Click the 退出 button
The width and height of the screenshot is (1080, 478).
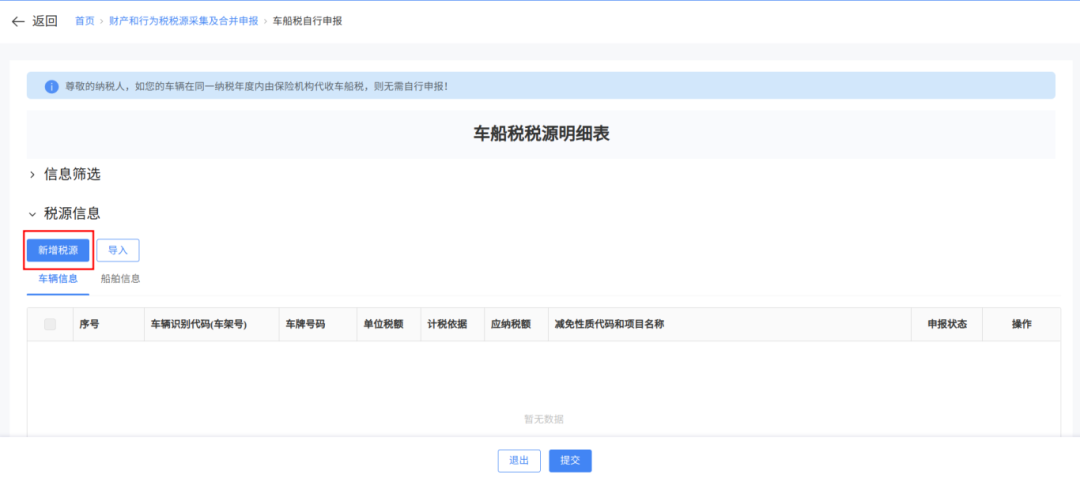point(519,461)
